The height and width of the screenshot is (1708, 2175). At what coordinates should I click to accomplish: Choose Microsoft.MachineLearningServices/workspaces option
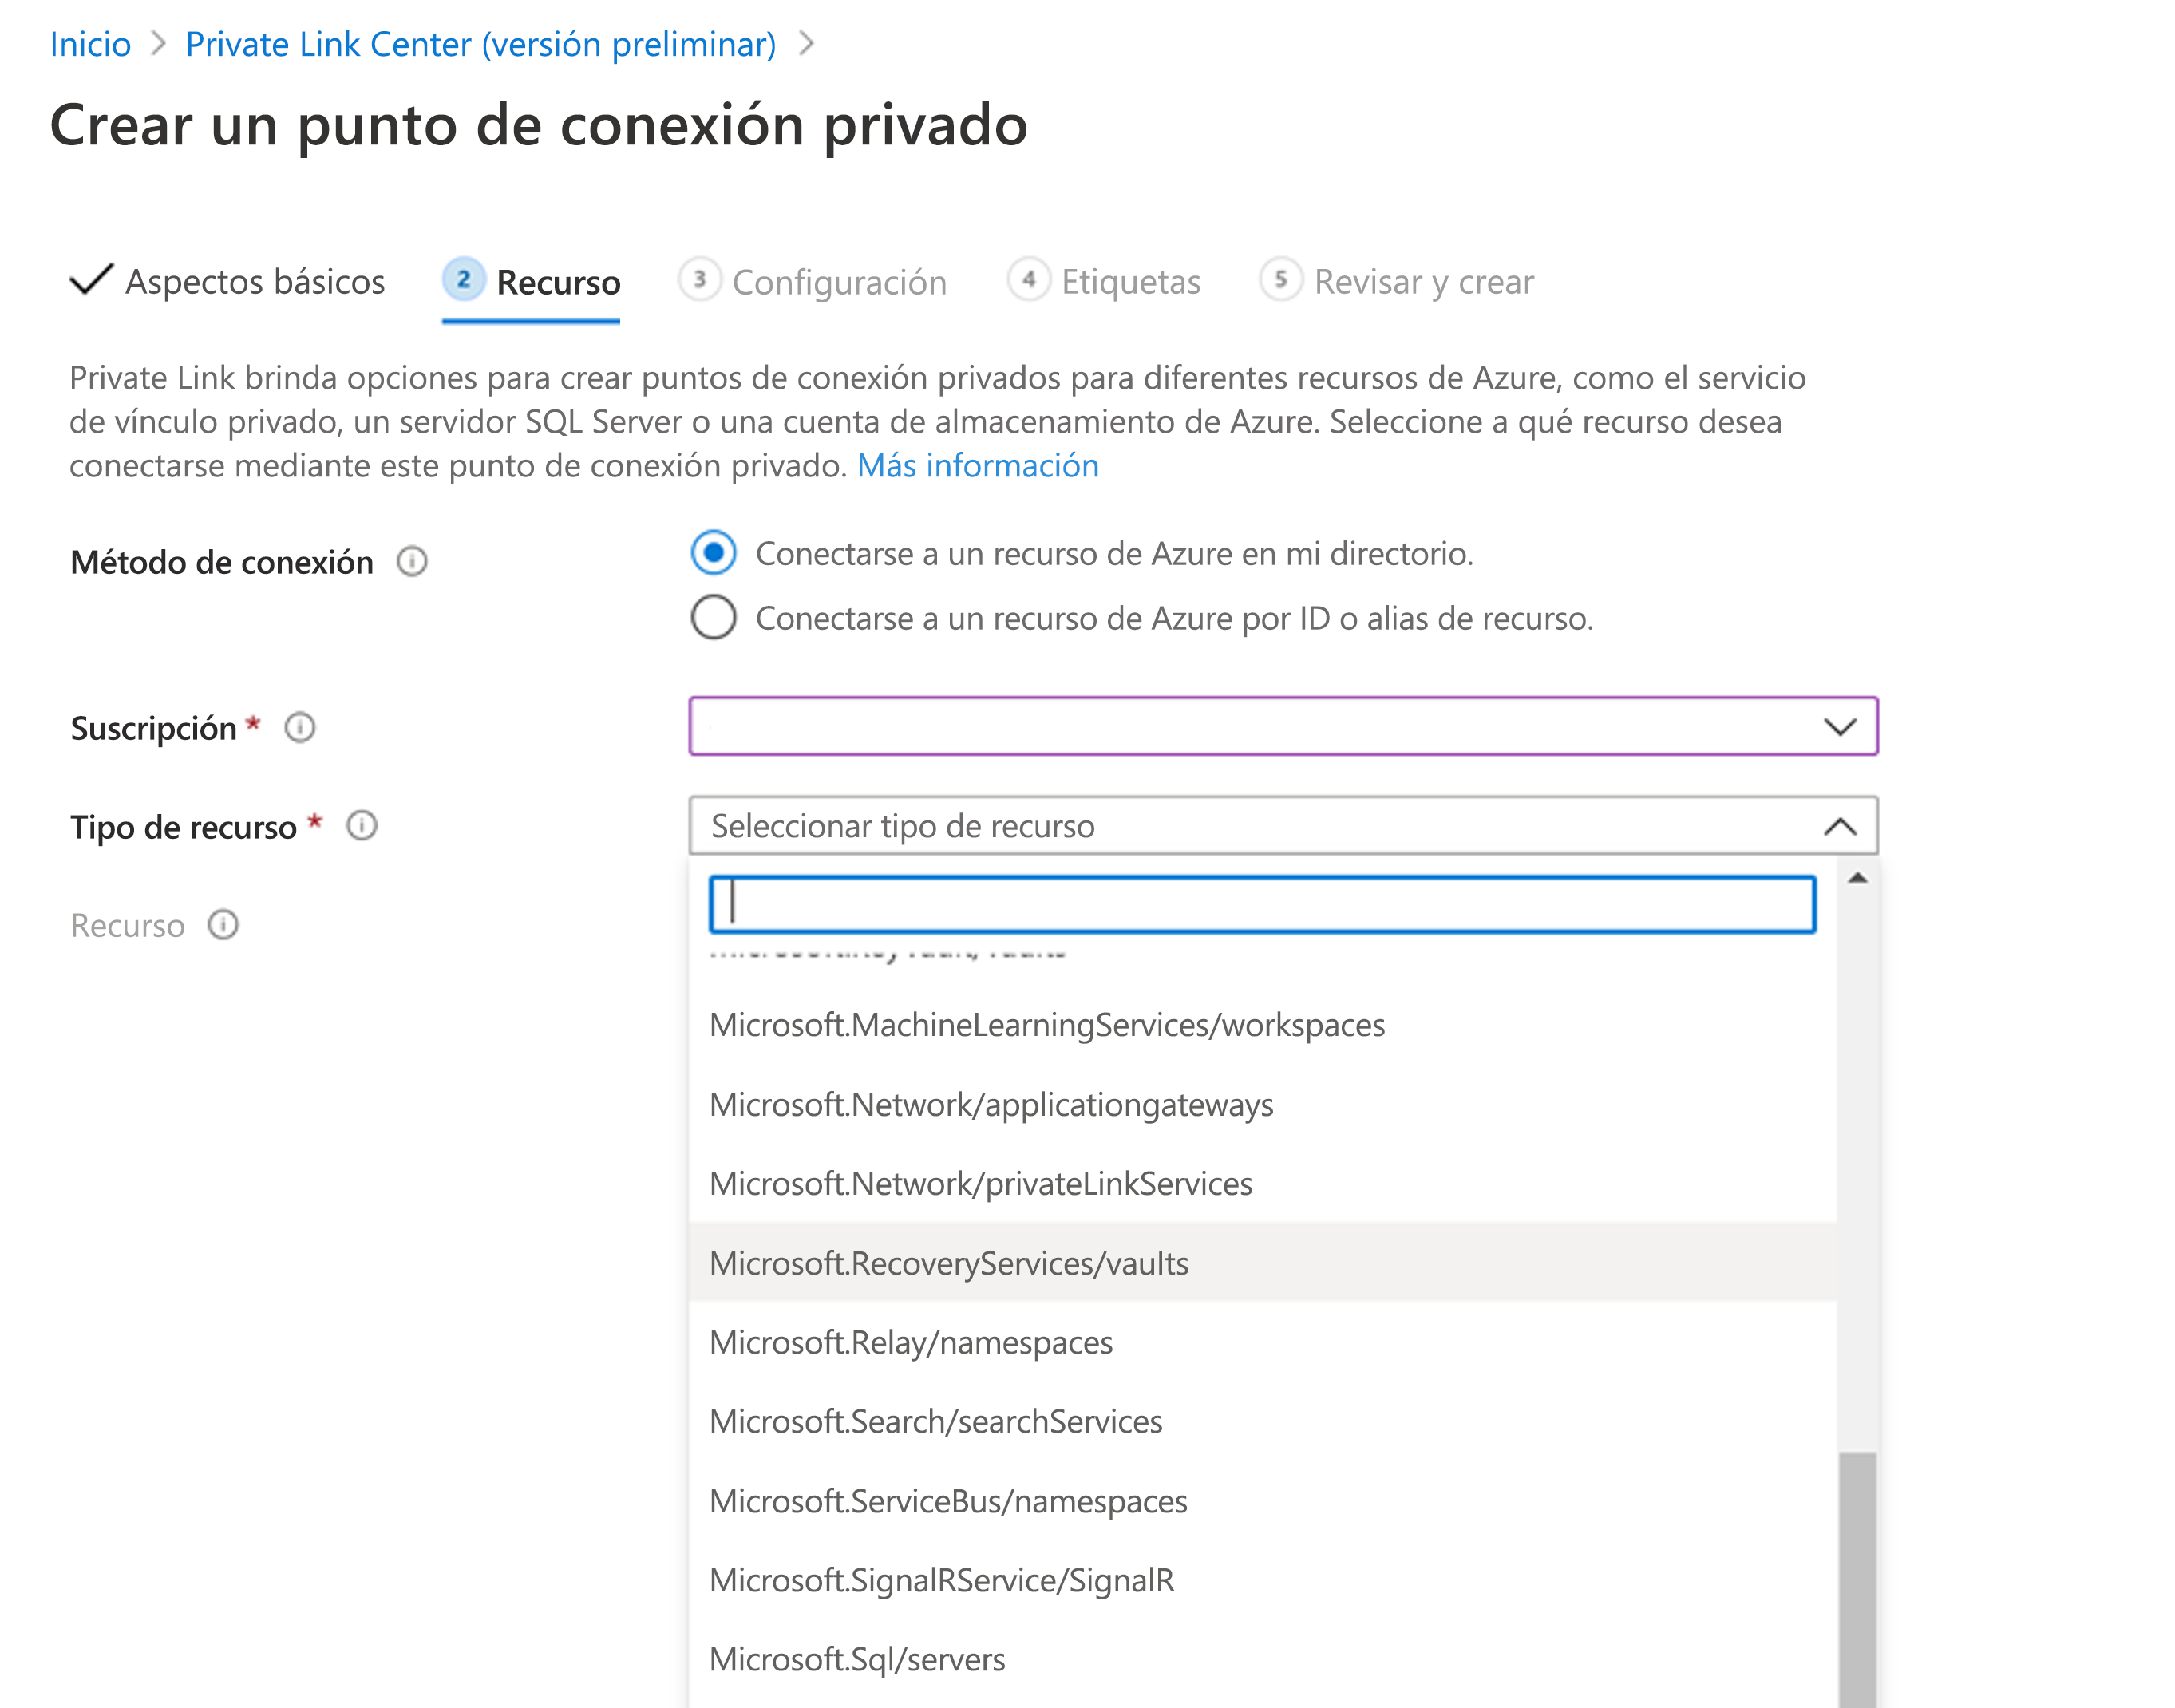click(1262, 1025)
